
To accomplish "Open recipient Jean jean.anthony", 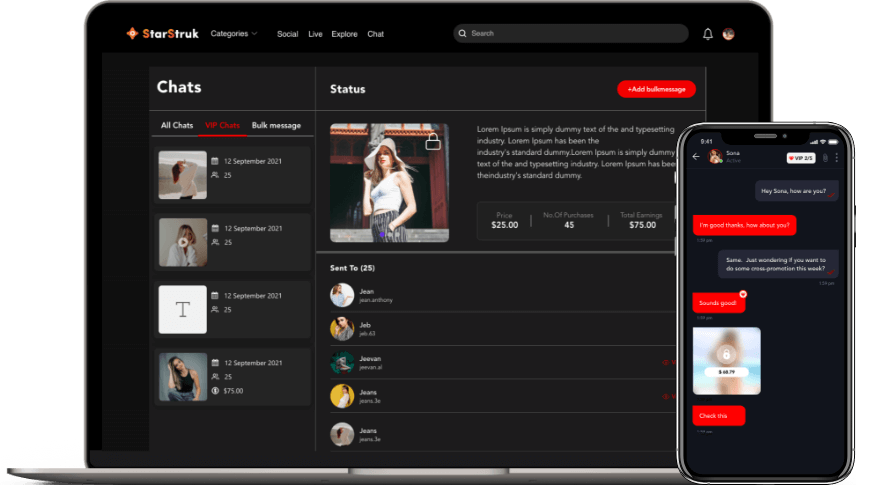I will coord(502,295).
